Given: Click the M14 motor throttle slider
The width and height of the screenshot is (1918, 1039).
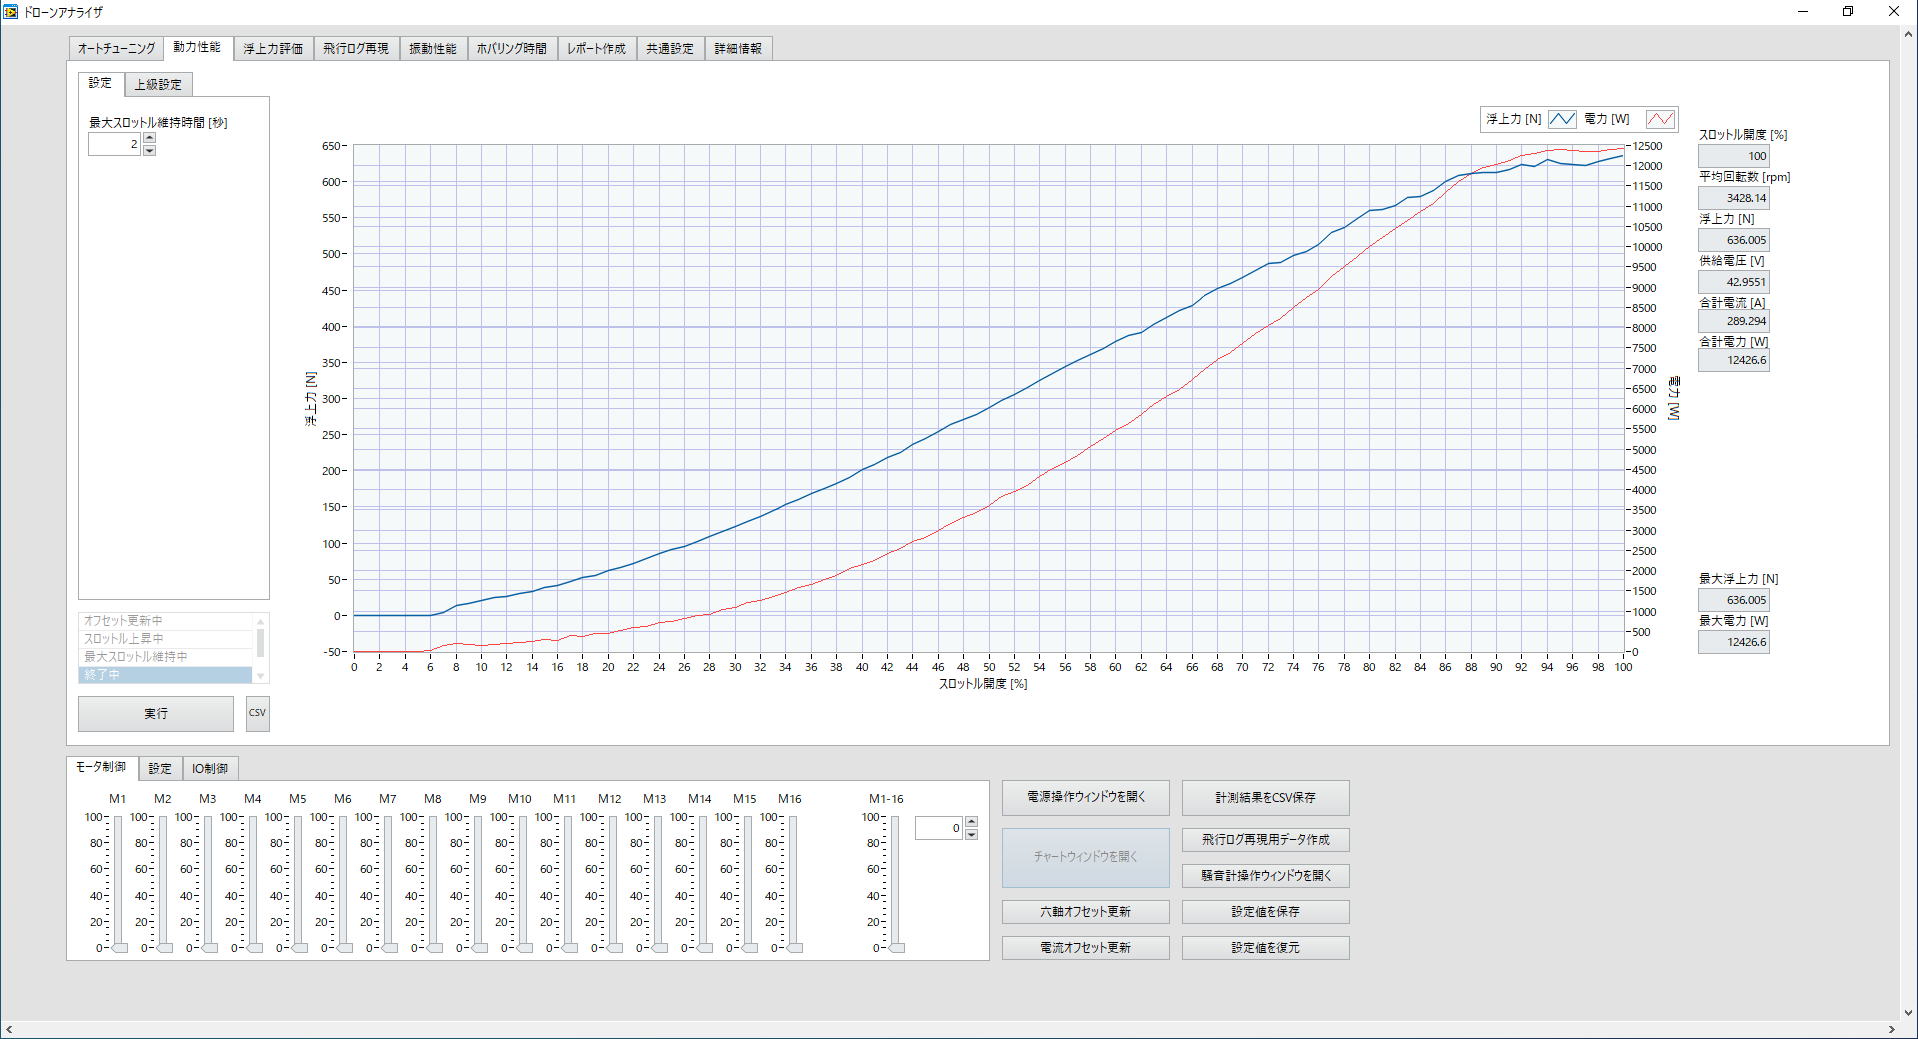Looking at the screenshot, I should click(704, 882).
